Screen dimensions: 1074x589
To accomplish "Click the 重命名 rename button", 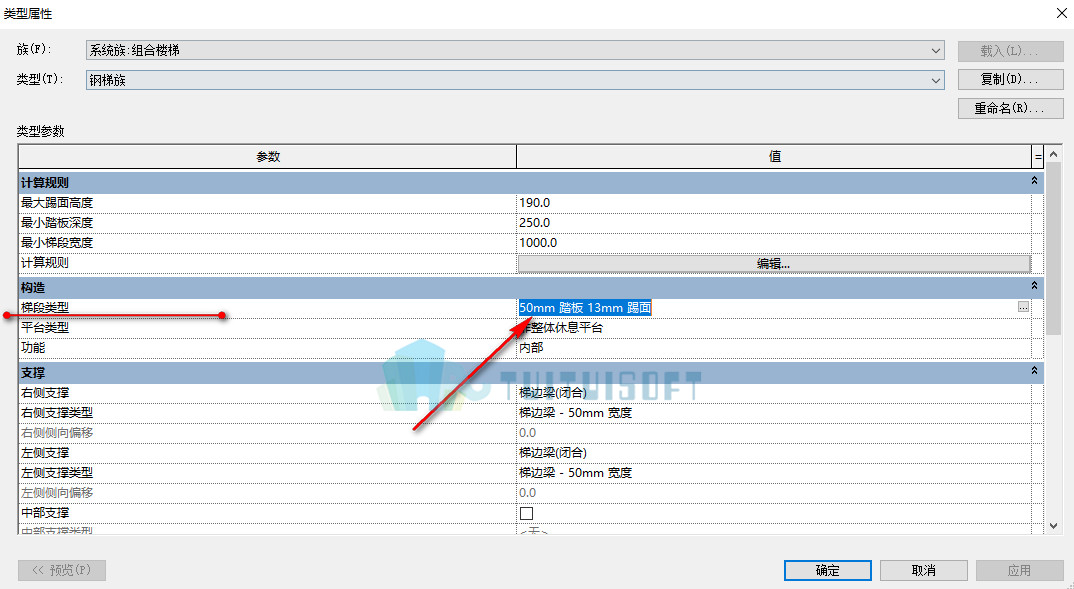I will click(1010, 108).
